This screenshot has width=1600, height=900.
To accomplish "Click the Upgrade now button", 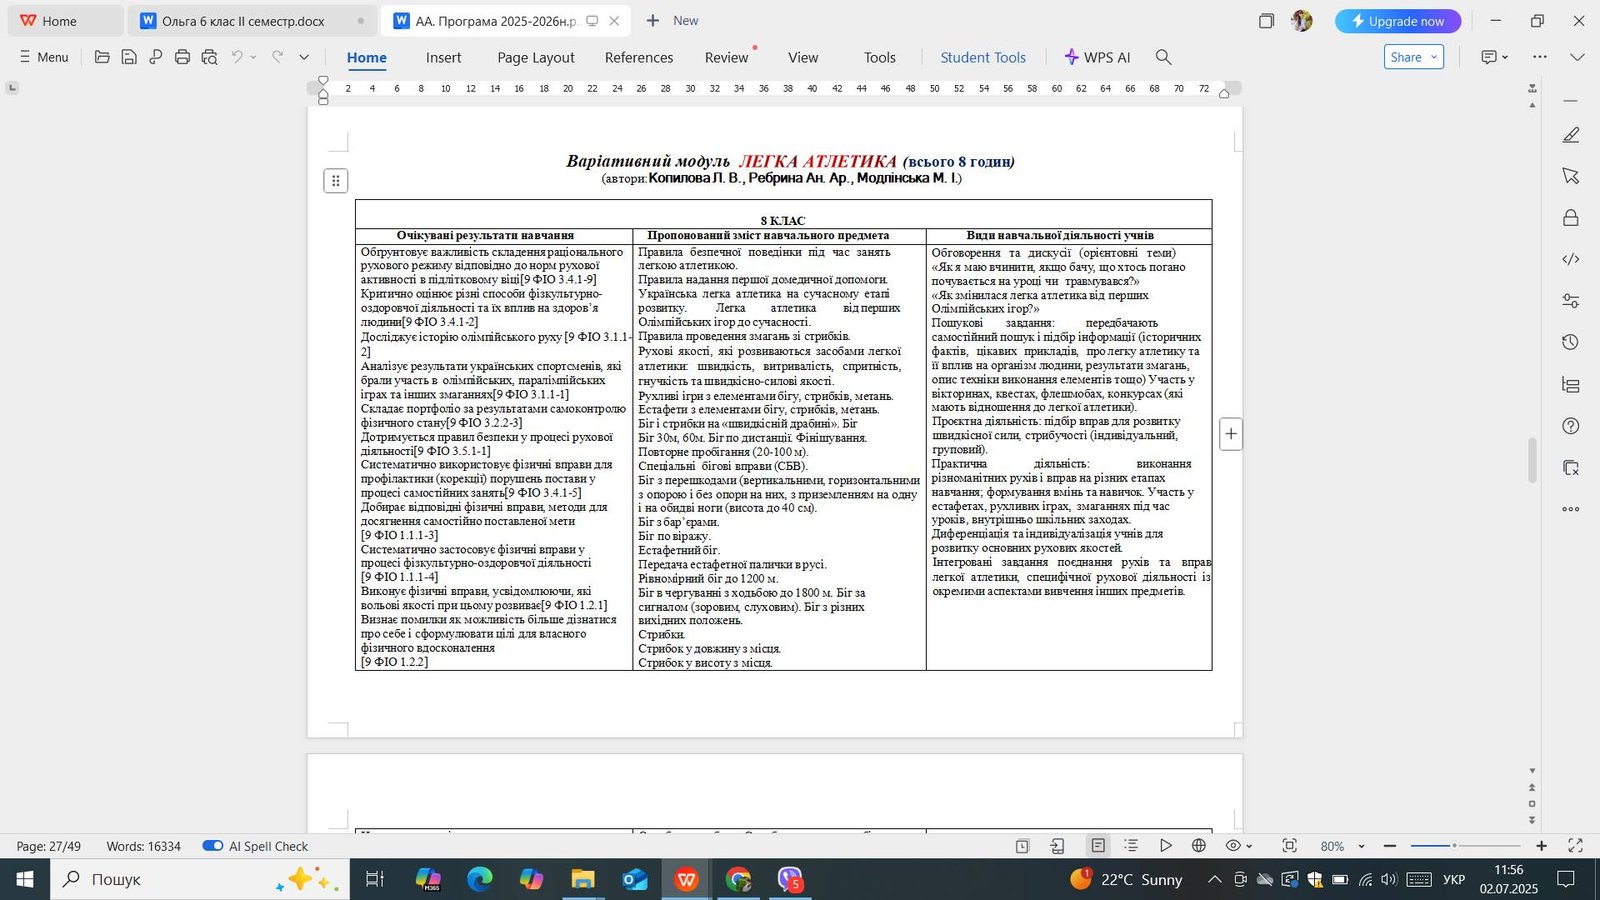I will click(x=1398, y=21).
